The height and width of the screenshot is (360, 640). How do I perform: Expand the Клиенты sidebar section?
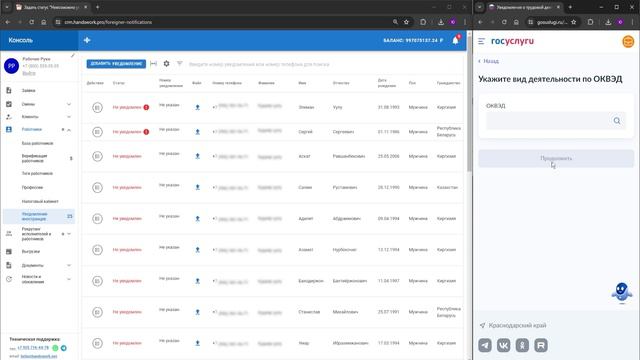[69, 117]
